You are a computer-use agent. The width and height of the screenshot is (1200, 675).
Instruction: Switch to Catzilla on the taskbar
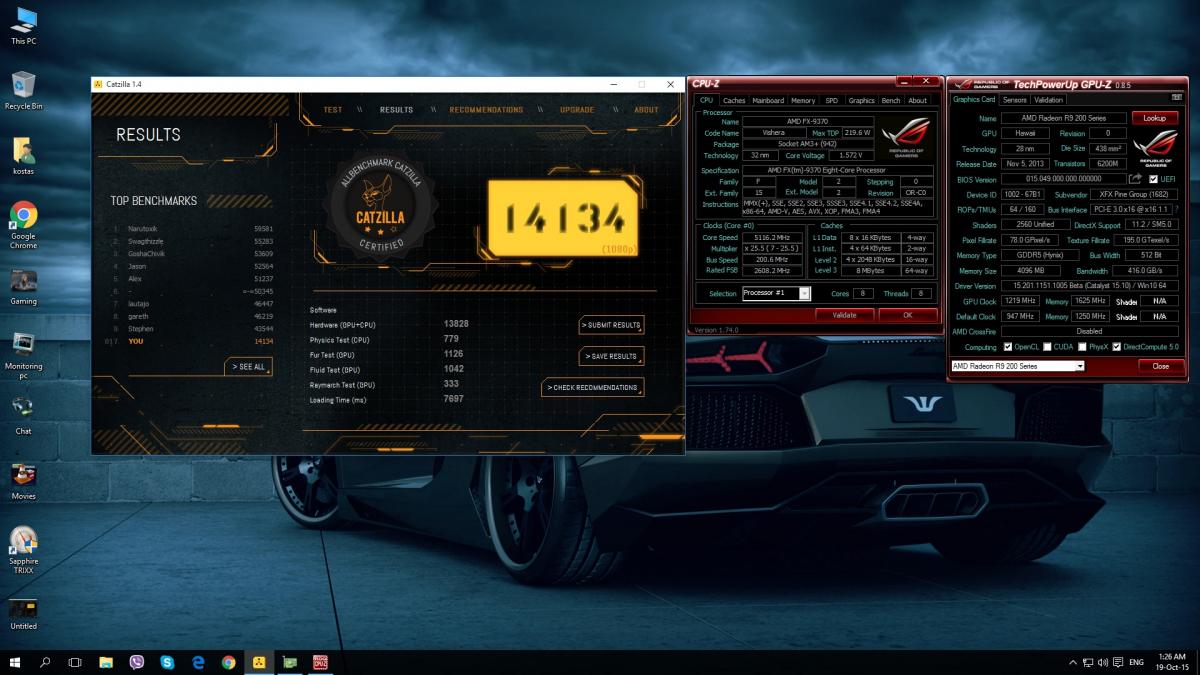click(259, 662)
